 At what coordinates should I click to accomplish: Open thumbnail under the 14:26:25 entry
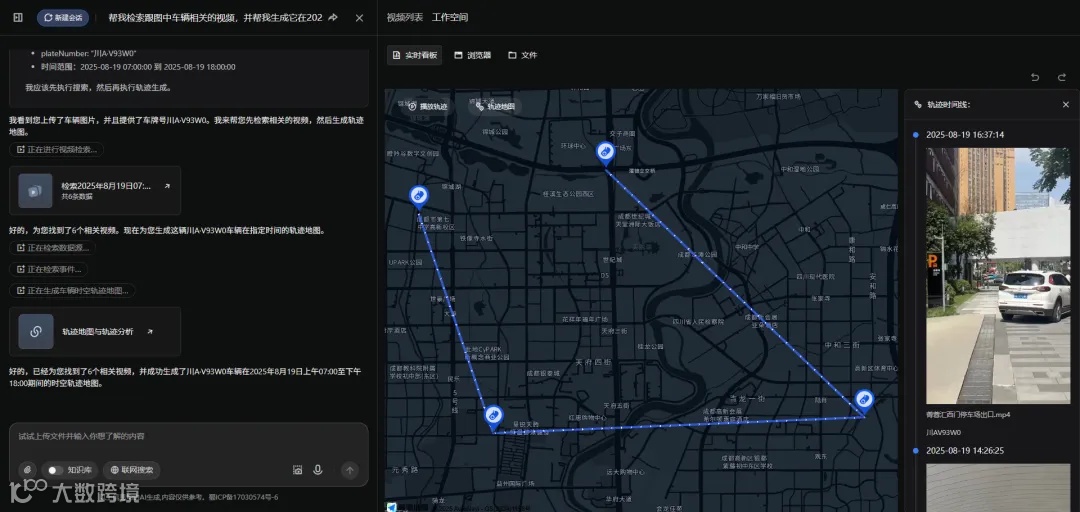click(x=998, y=487)
